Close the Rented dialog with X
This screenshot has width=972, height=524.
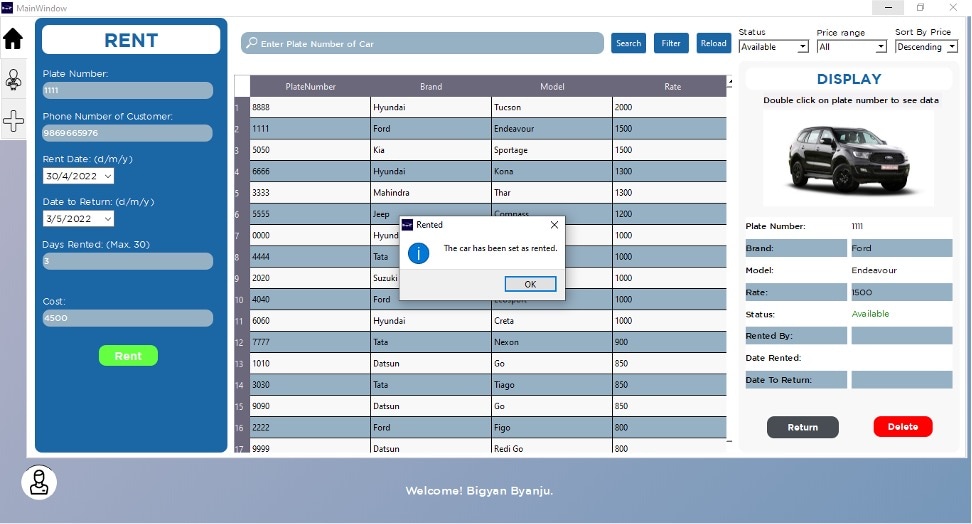[x=554, y=225]
